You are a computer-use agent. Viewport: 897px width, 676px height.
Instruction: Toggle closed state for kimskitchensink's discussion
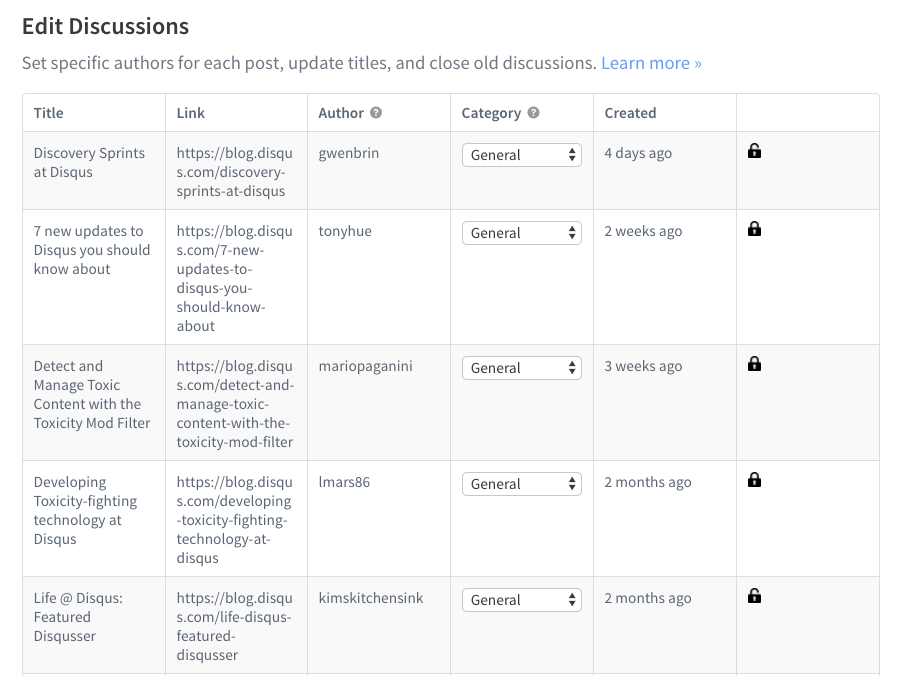tap(754, 595)
